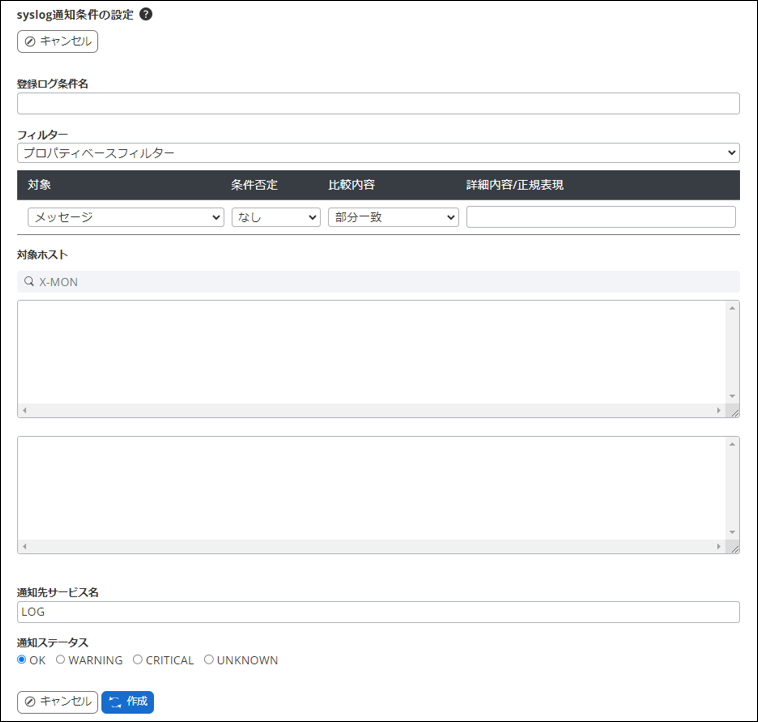Viewport: 758px width, 722px height.
Task: Click the 詳細内容/正規表現 input field
Action: click(600, 217)
